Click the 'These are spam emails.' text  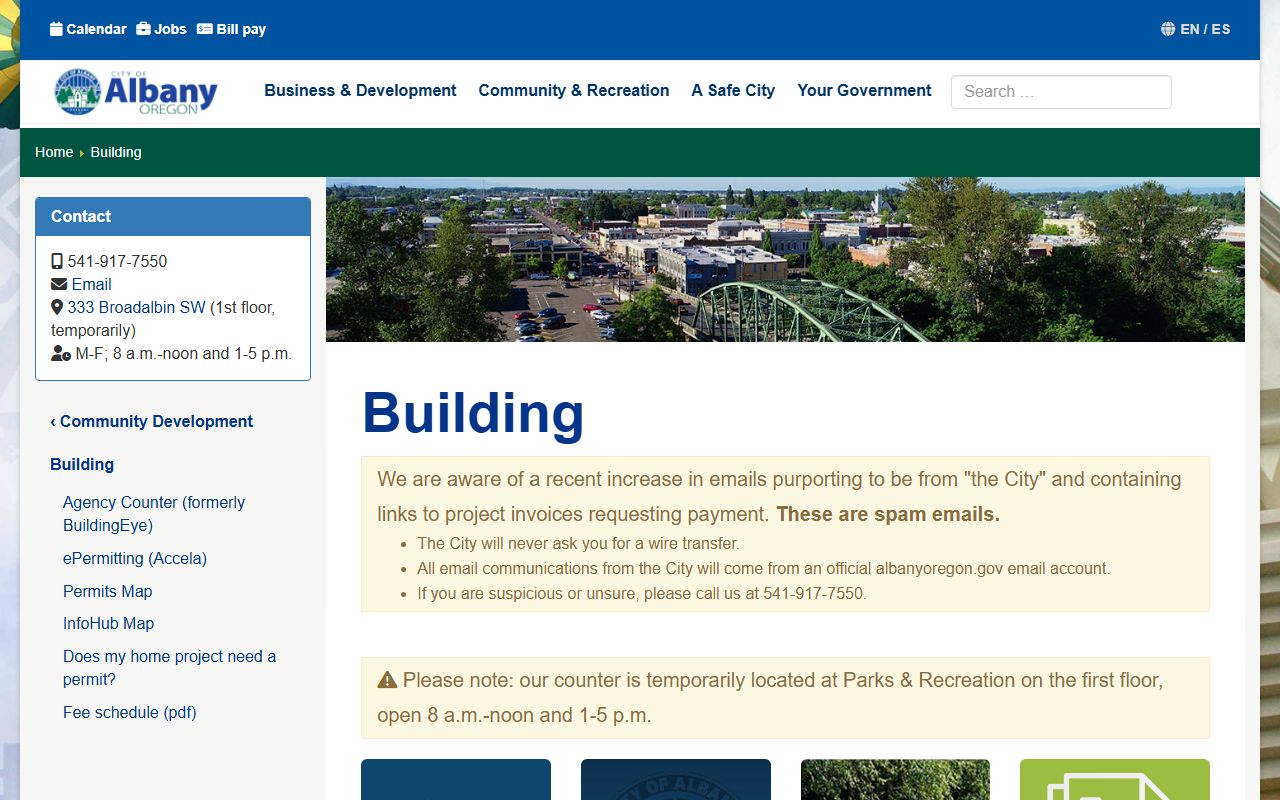888,514
